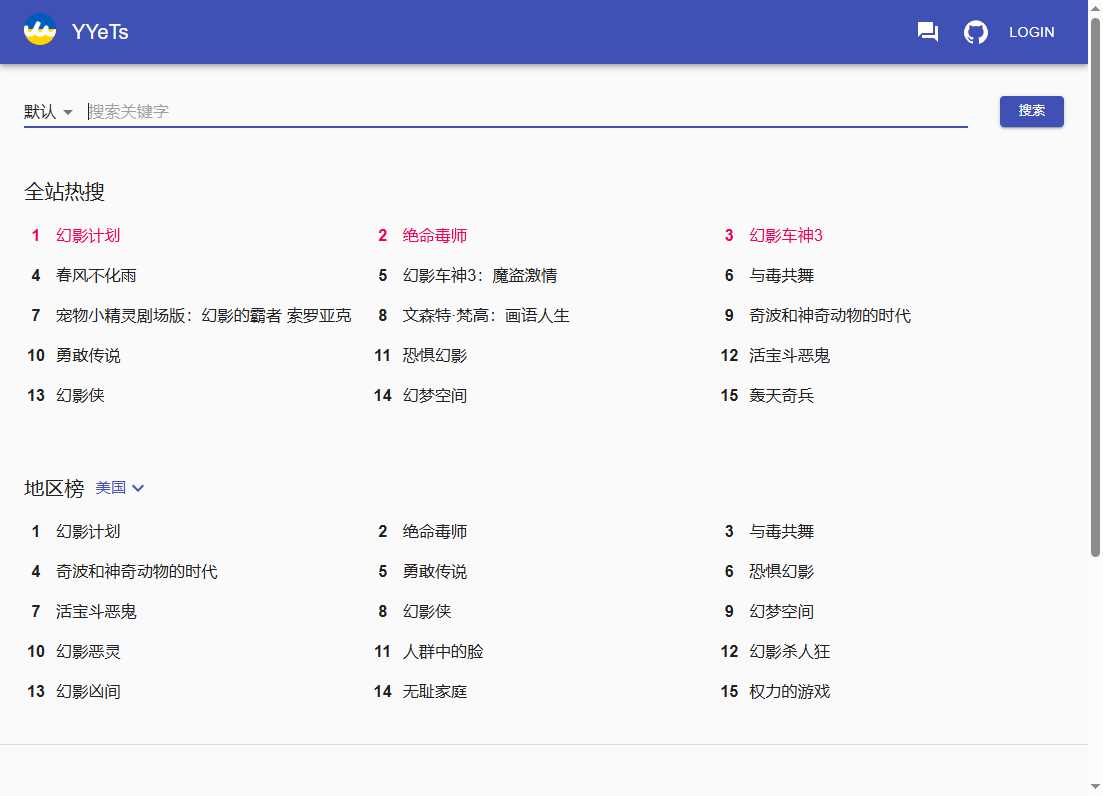The width and height of the screenshot is (1103, 796).
Task: Open the GitHub repository icon
Action: pyautogui.click(x=975, y=31)
